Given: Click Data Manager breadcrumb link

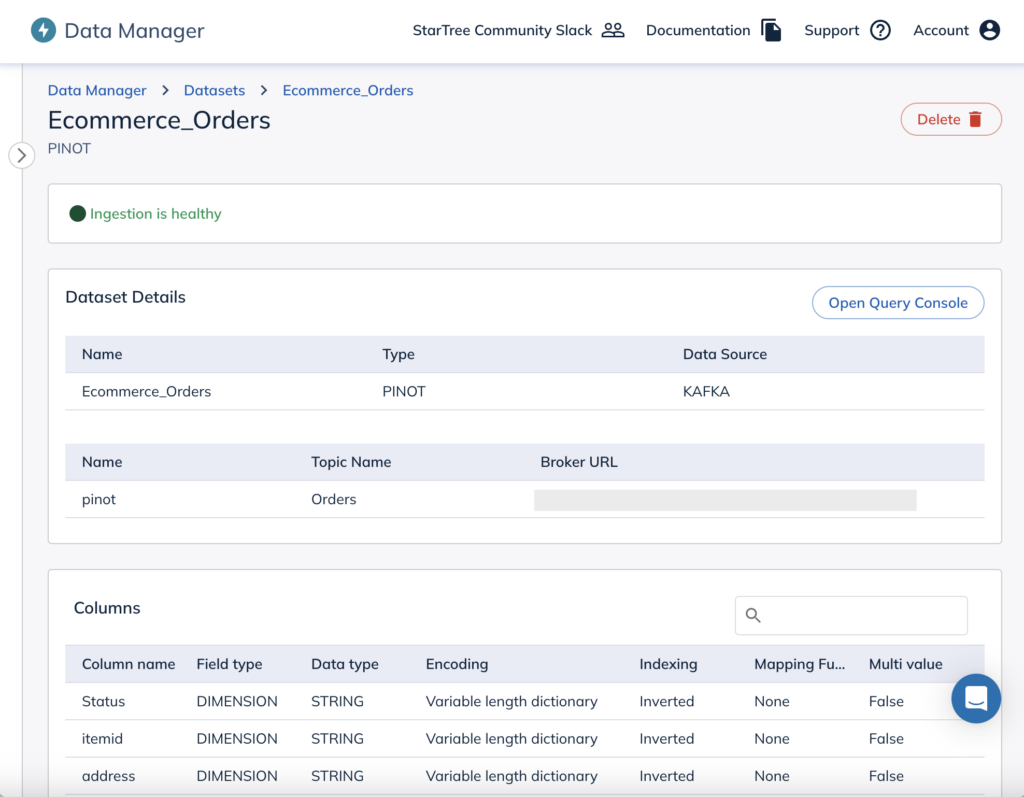Looking at the screenshot, I should point(97,90).
